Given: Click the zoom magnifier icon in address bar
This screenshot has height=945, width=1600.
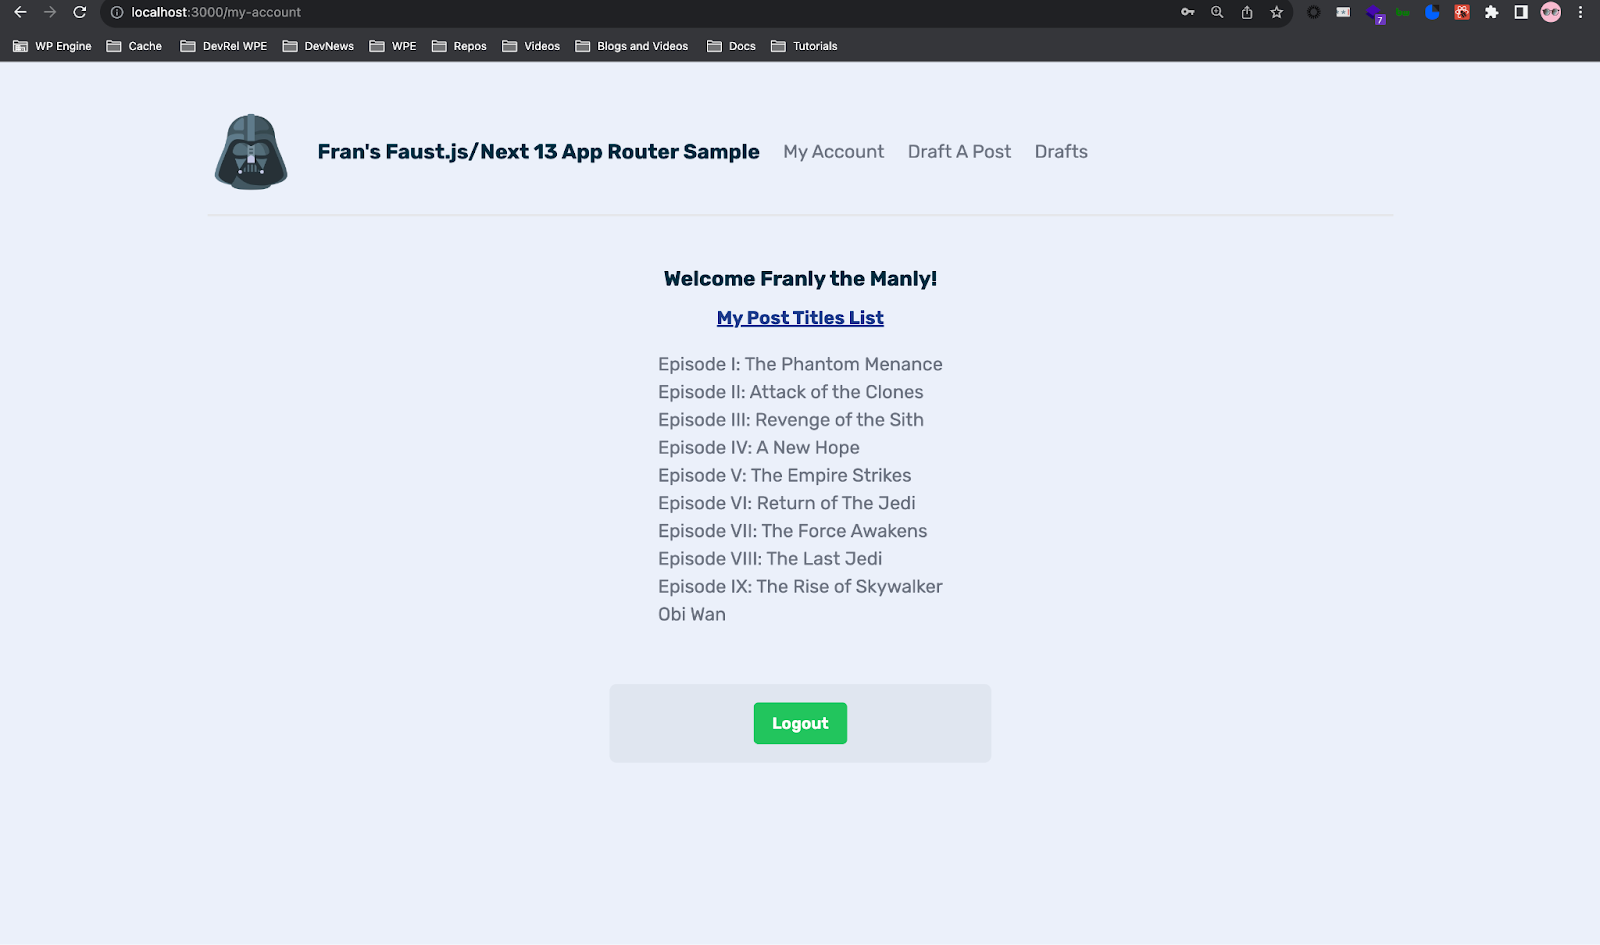Looking at the screenshot, I should pyautogui.click(x=1217, y=12).
